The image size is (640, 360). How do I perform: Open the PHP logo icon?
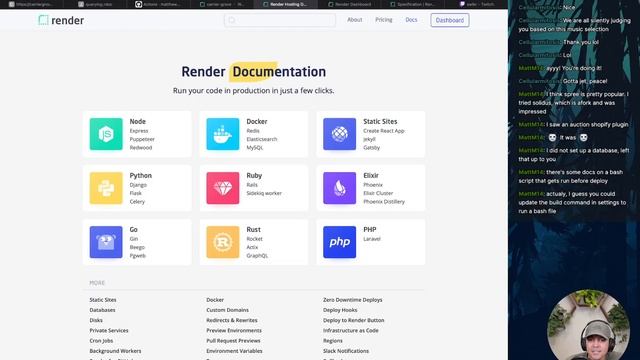pos(340,242)
